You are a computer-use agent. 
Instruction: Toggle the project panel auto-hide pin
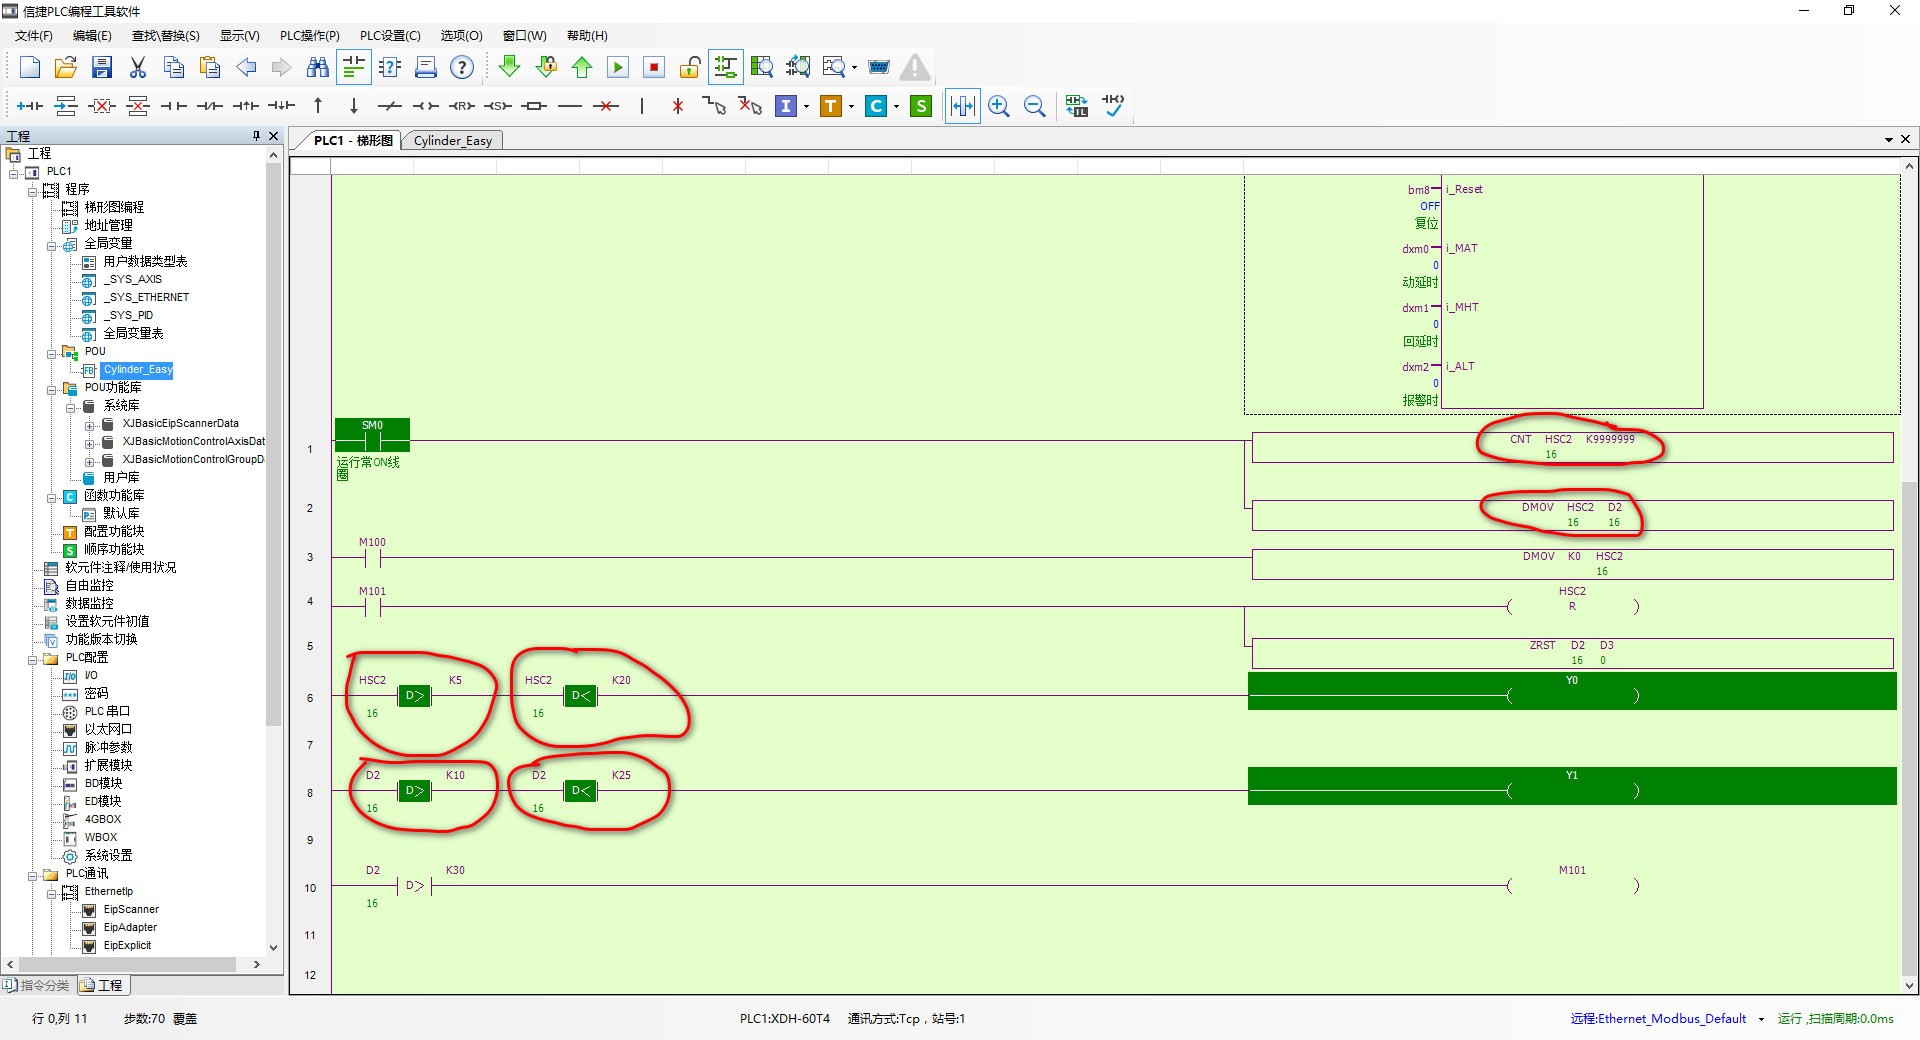[x=256, y=136]
